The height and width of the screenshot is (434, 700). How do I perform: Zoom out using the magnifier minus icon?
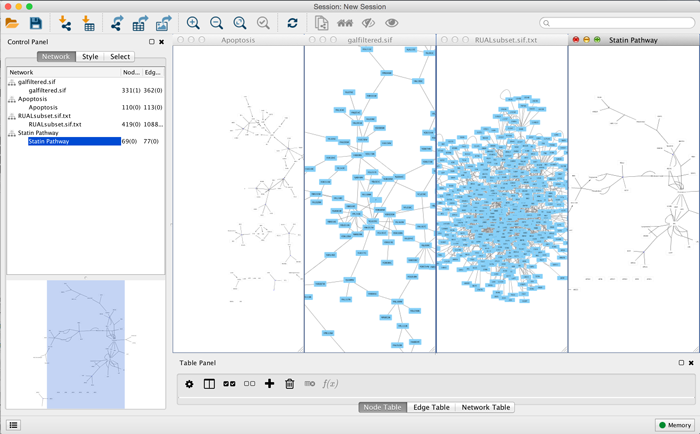(216, 23)
